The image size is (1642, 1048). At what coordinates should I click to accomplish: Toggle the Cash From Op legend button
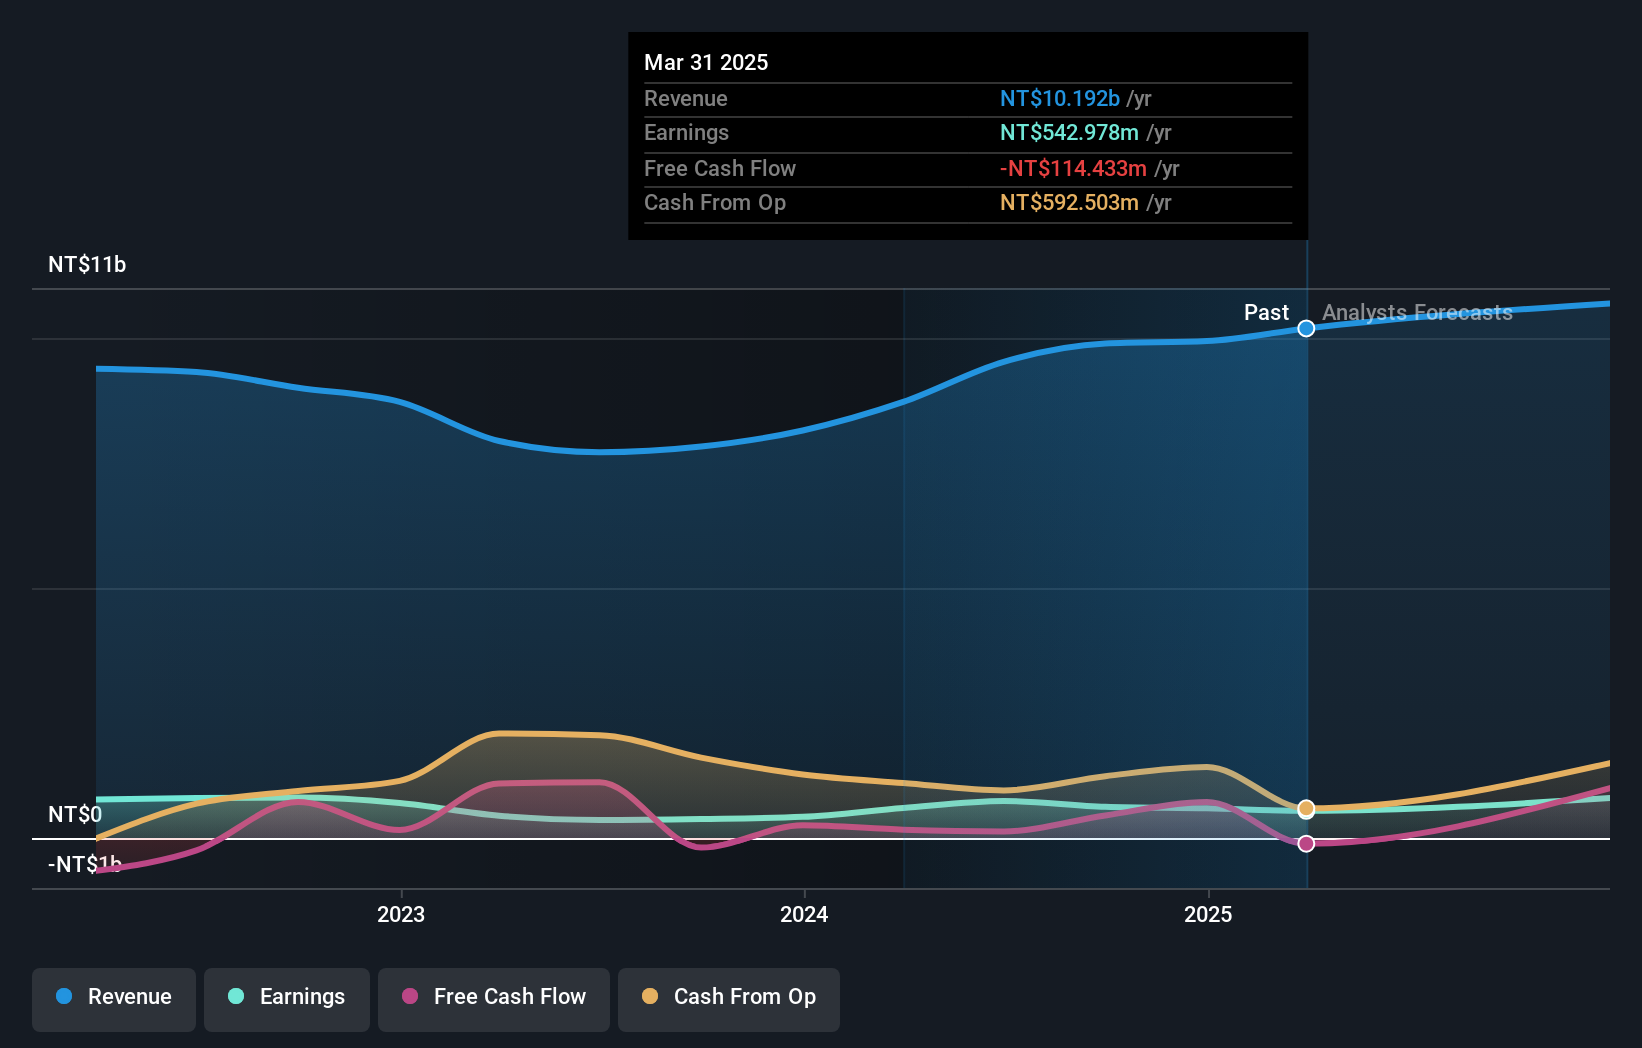pyautogui.click(x=729, y=999)
